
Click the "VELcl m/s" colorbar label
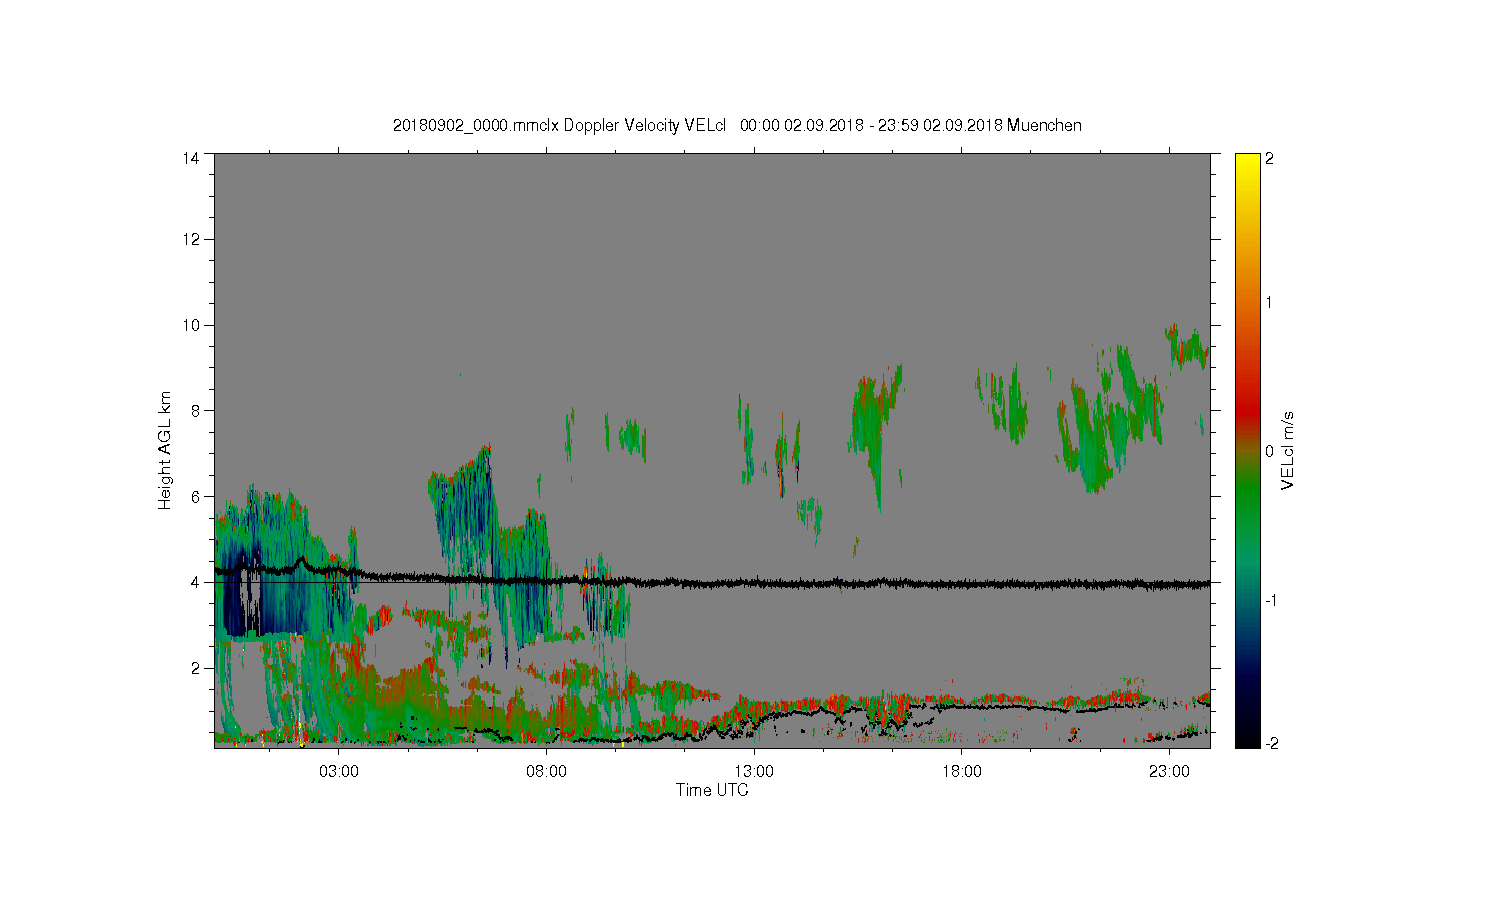click(1288, 450)
